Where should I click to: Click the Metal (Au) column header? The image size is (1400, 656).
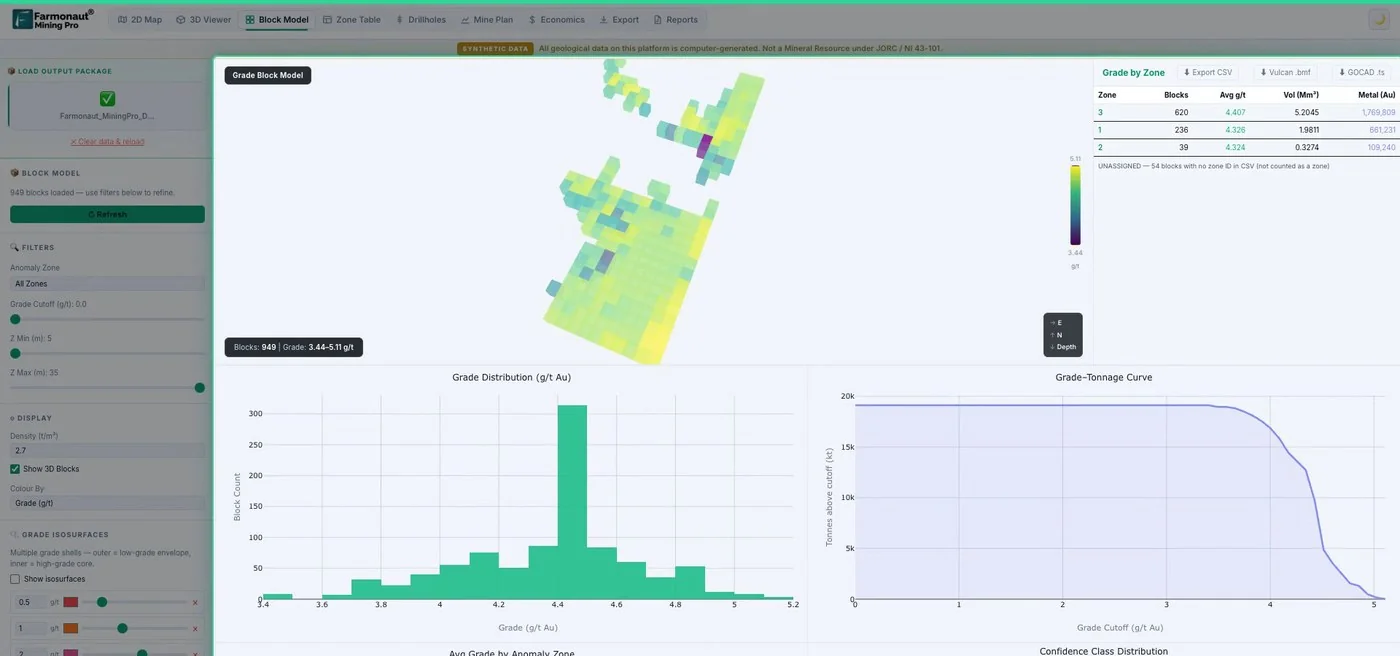tap(1375, 95)
